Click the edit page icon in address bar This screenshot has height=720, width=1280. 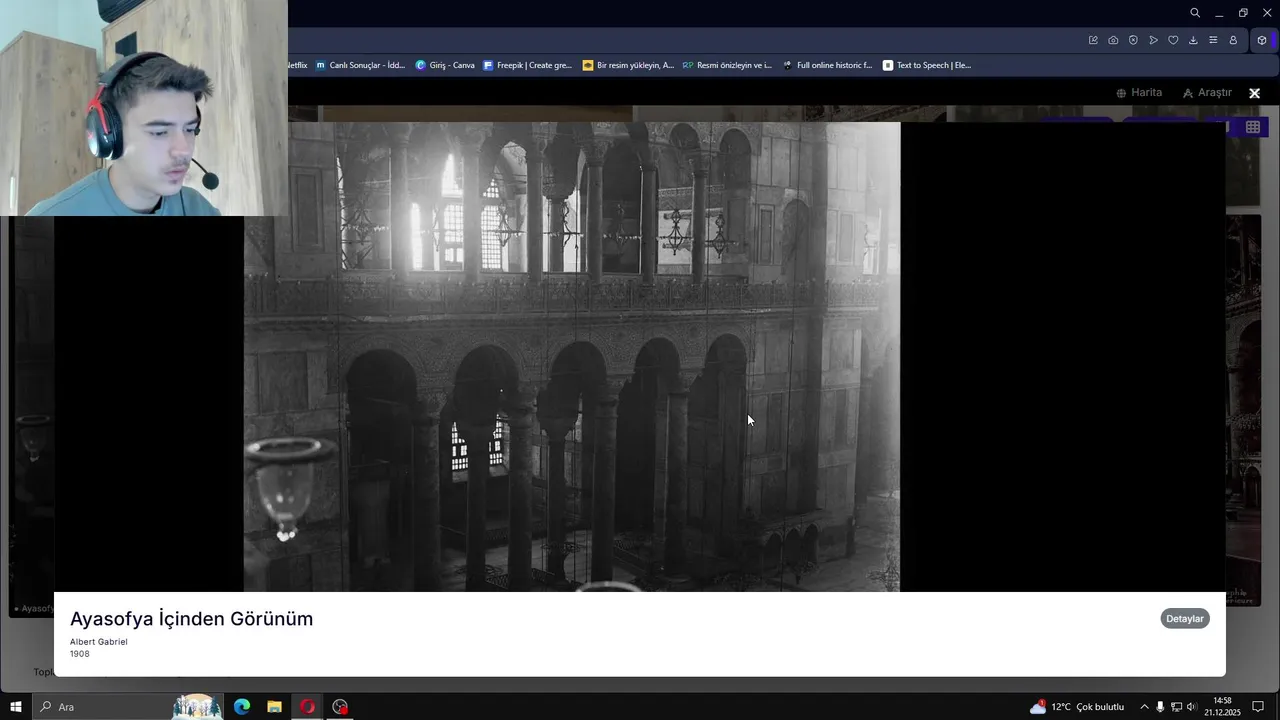coord(1093,40)
